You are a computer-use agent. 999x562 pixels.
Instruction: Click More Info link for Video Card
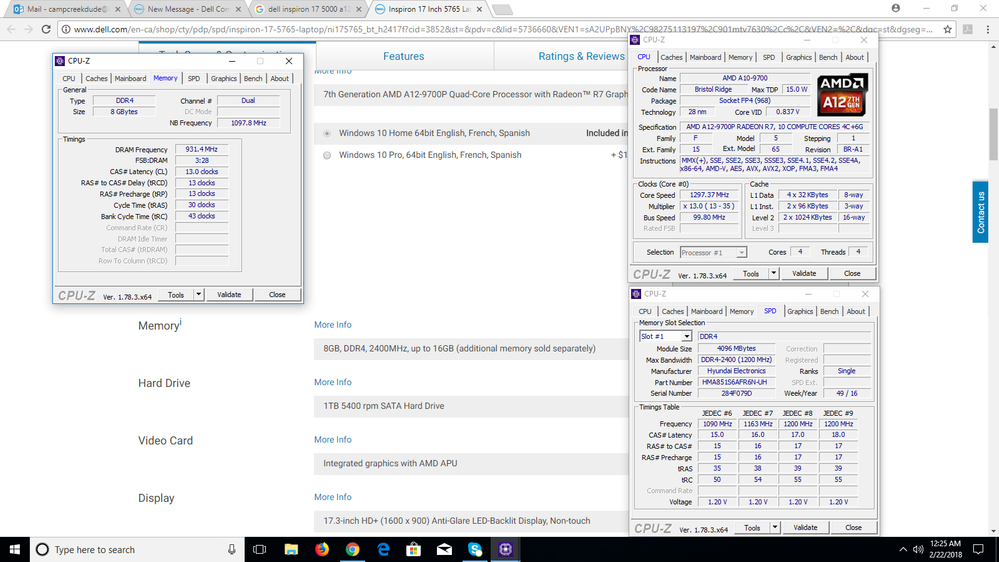point(333,440)
